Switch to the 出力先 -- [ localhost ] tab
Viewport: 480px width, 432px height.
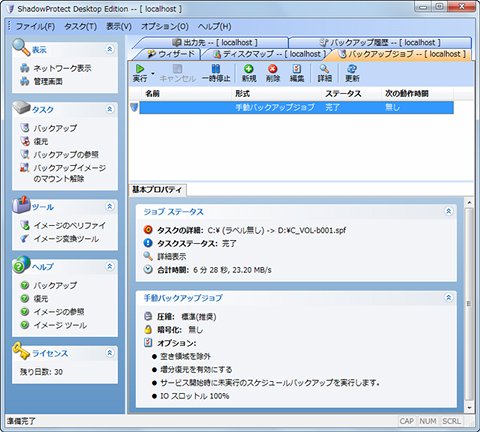[x=215, y=42]
